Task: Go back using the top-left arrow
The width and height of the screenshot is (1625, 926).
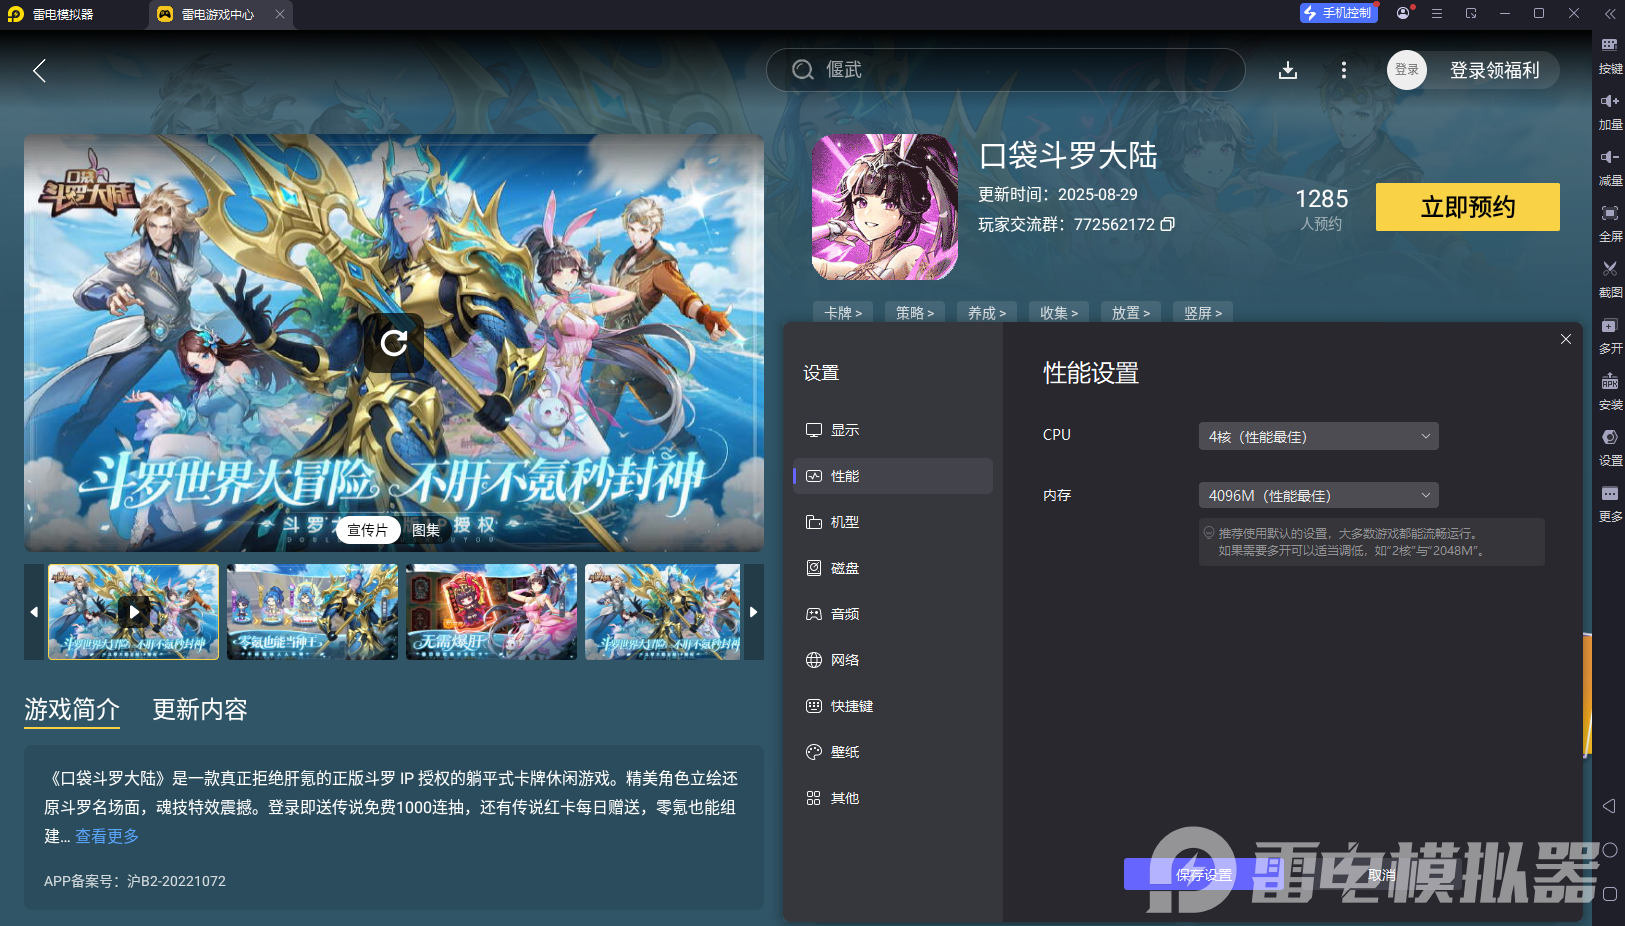Action: [x=40, y=71]
